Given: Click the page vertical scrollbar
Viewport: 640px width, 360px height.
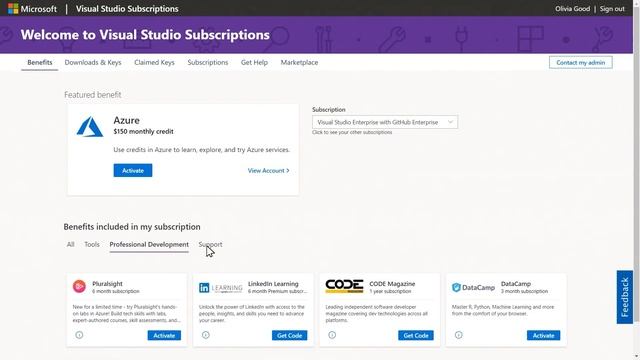Looking at the screenshot, I should pos(636,163).
